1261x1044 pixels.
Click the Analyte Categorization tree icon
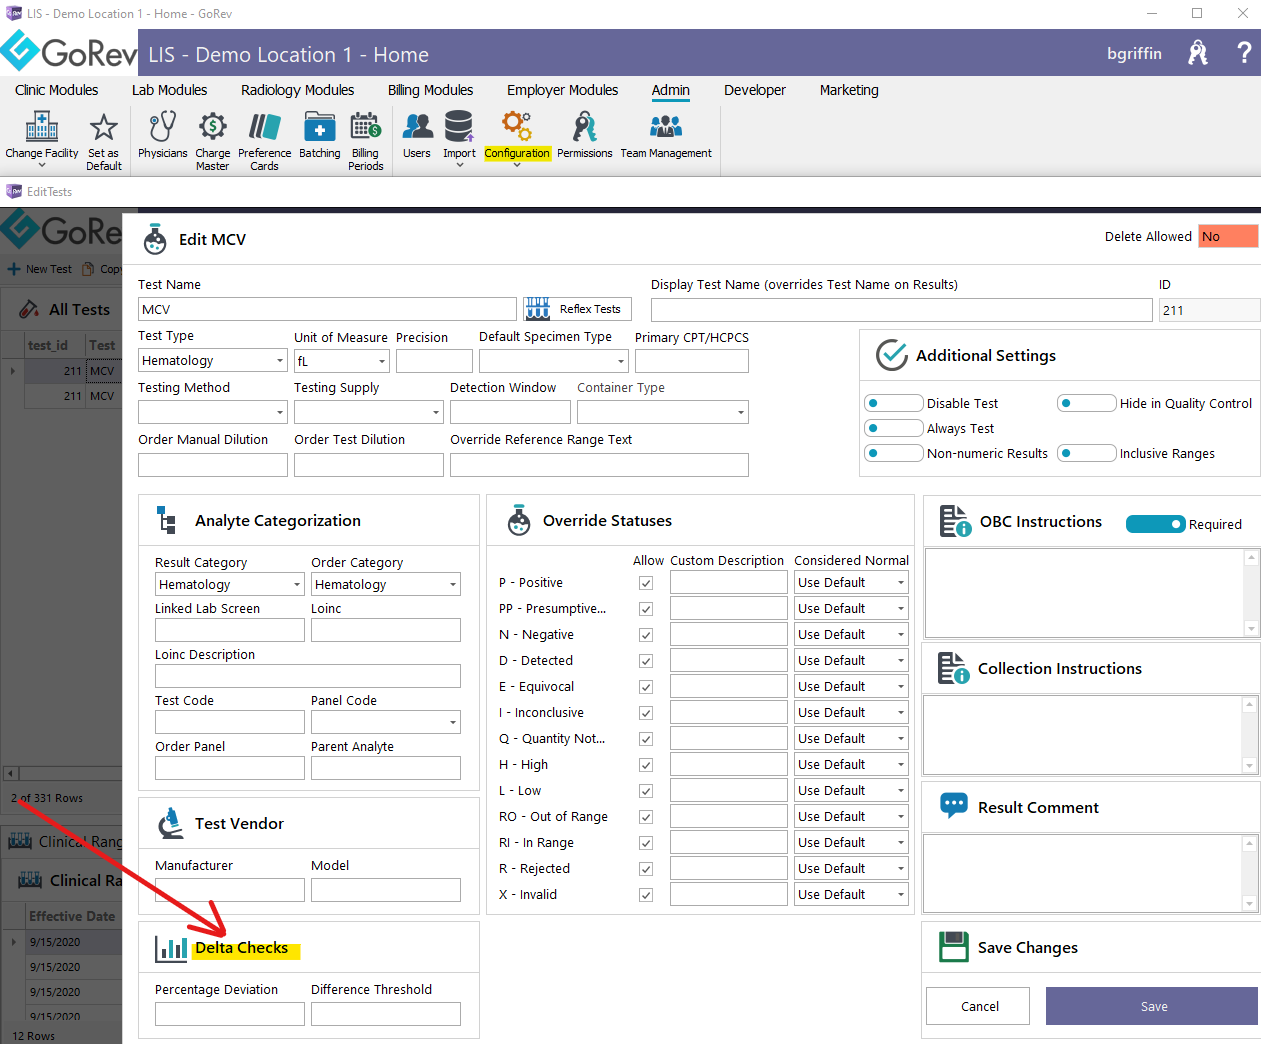[166, 520]
